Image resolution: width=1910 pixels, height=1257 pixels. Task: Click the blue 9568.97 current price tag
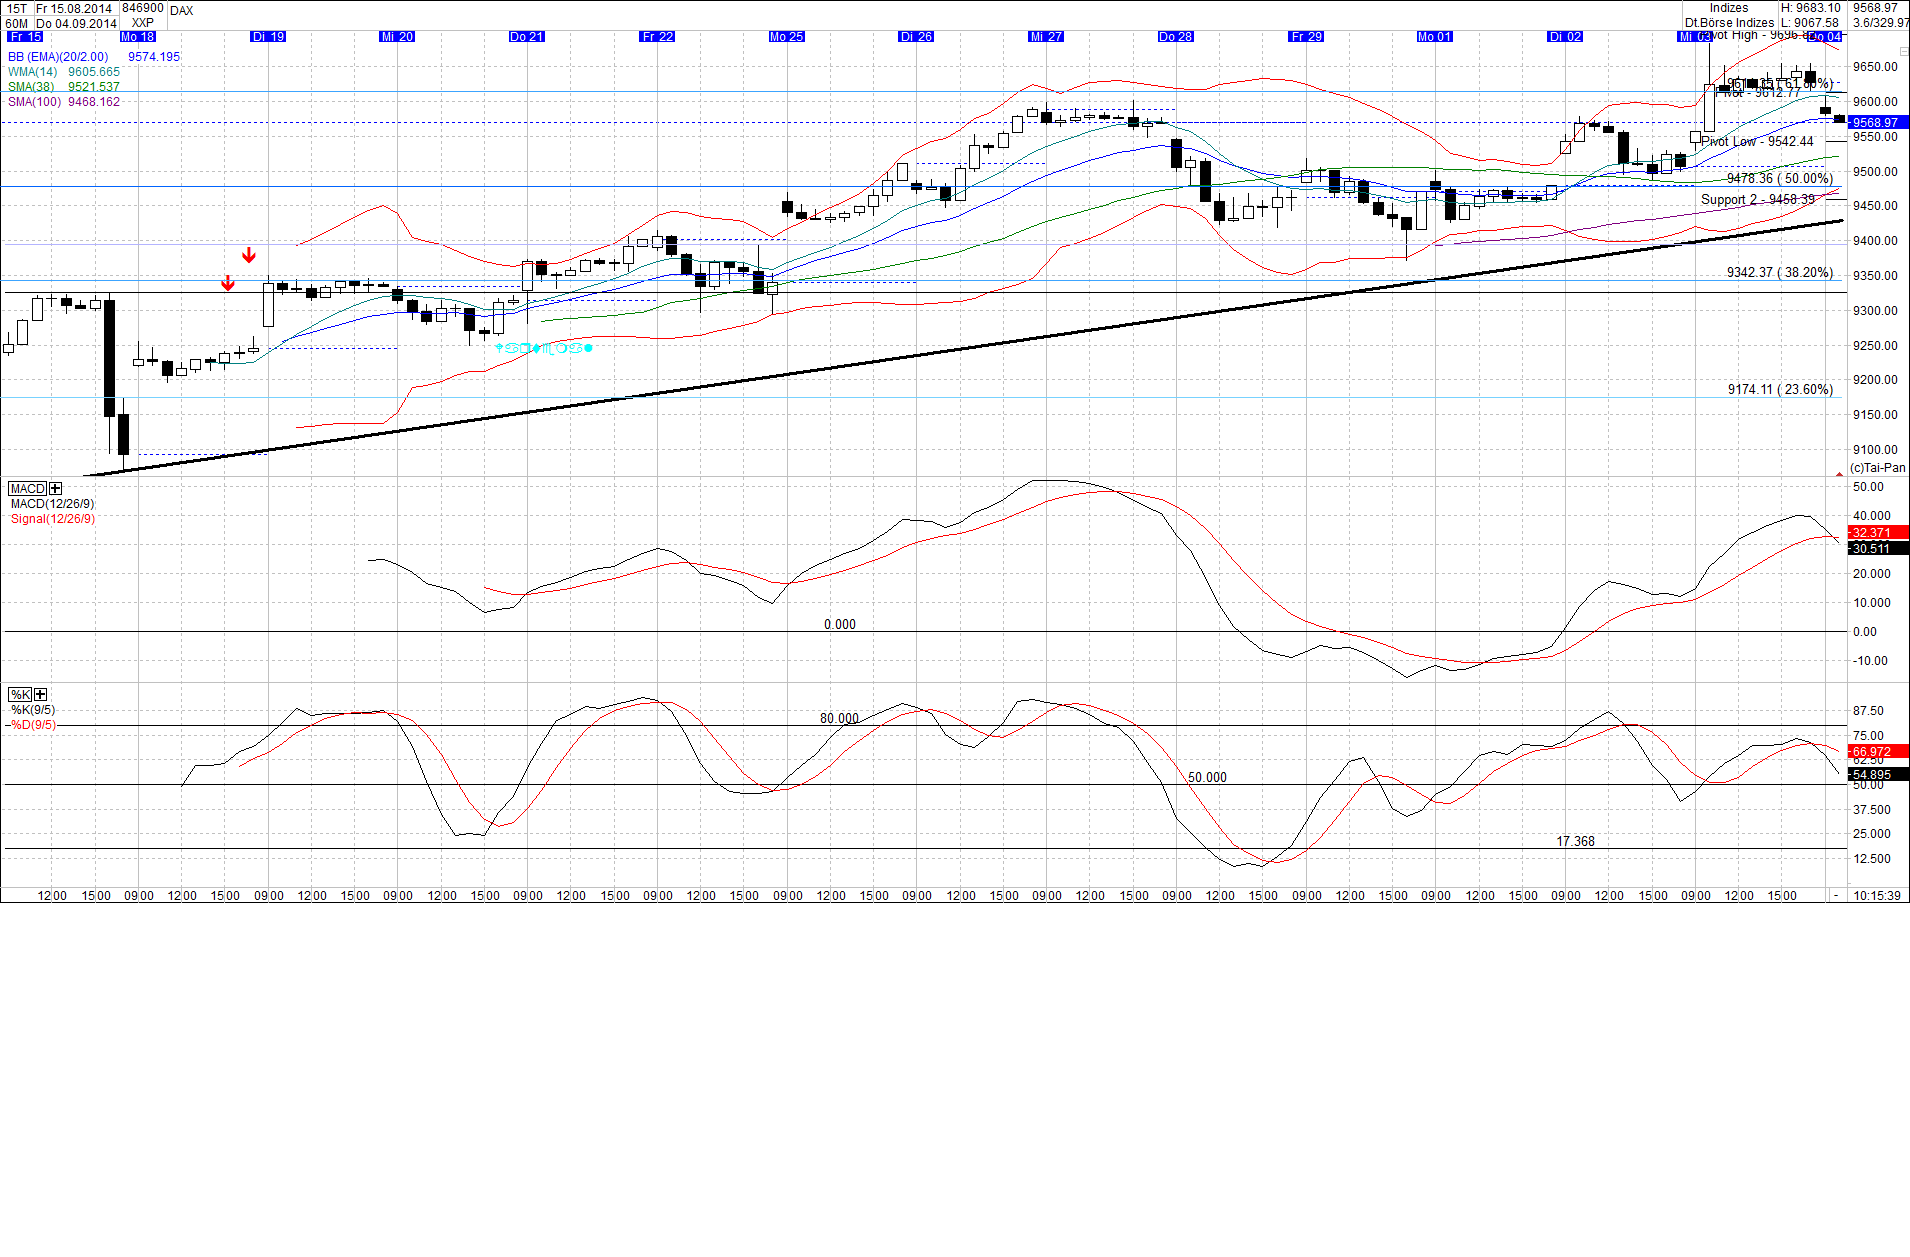[x=1878, y=123]
